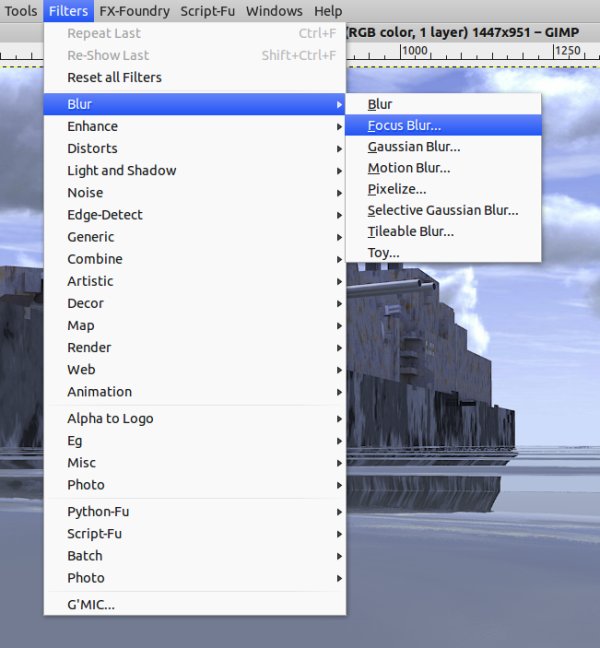Image resolution: width=600 pixels, height=648 pixels.
Task: Expand the Combine submenu
Action: (x=195, y=259)
